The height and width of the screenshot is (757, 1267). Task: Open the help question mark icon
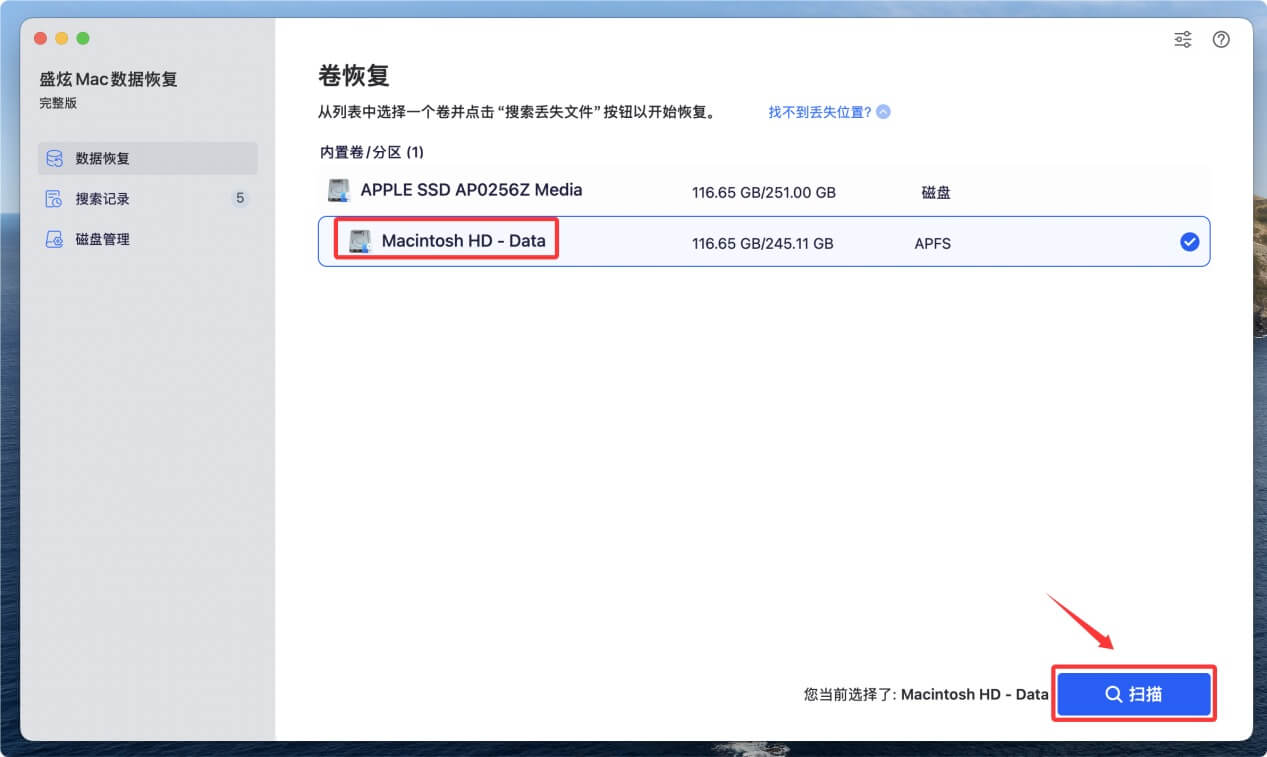(x=1221, y=39)
